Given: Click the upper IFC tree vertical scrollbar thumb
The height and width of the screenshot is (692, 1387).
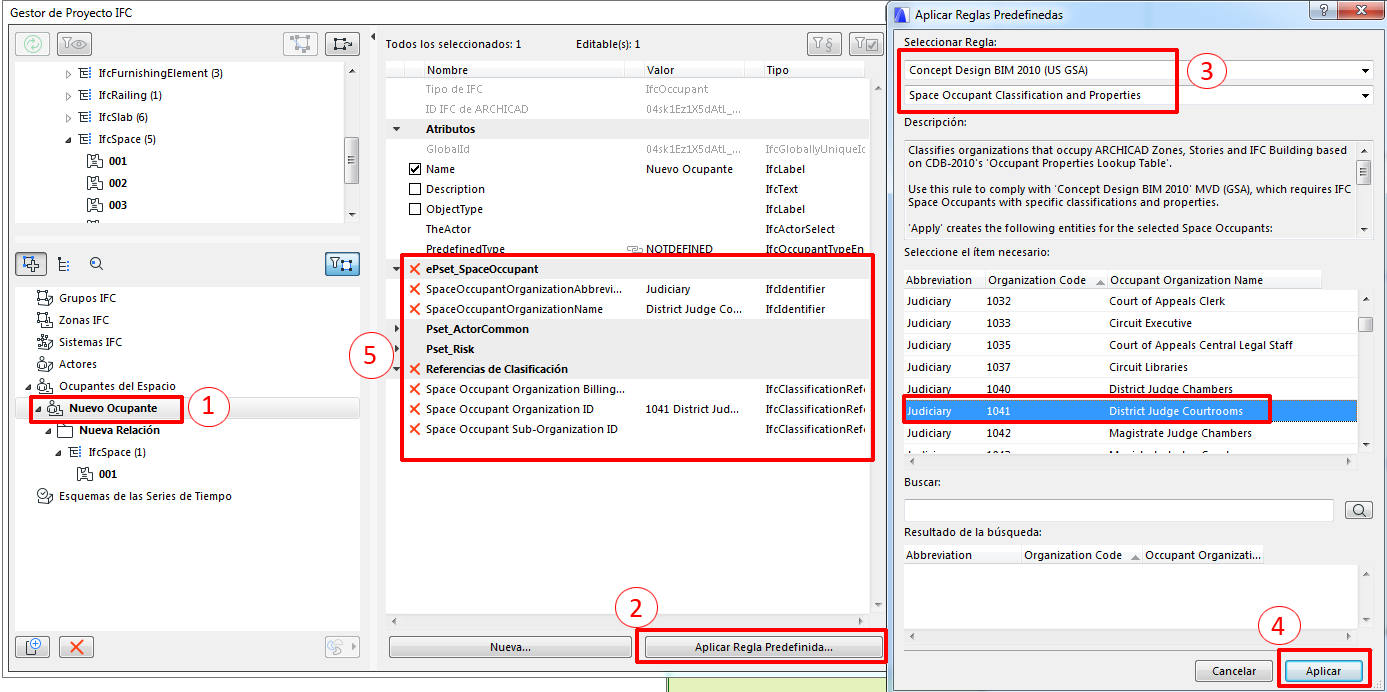Looking at the screenshot, I should (351, 161).
